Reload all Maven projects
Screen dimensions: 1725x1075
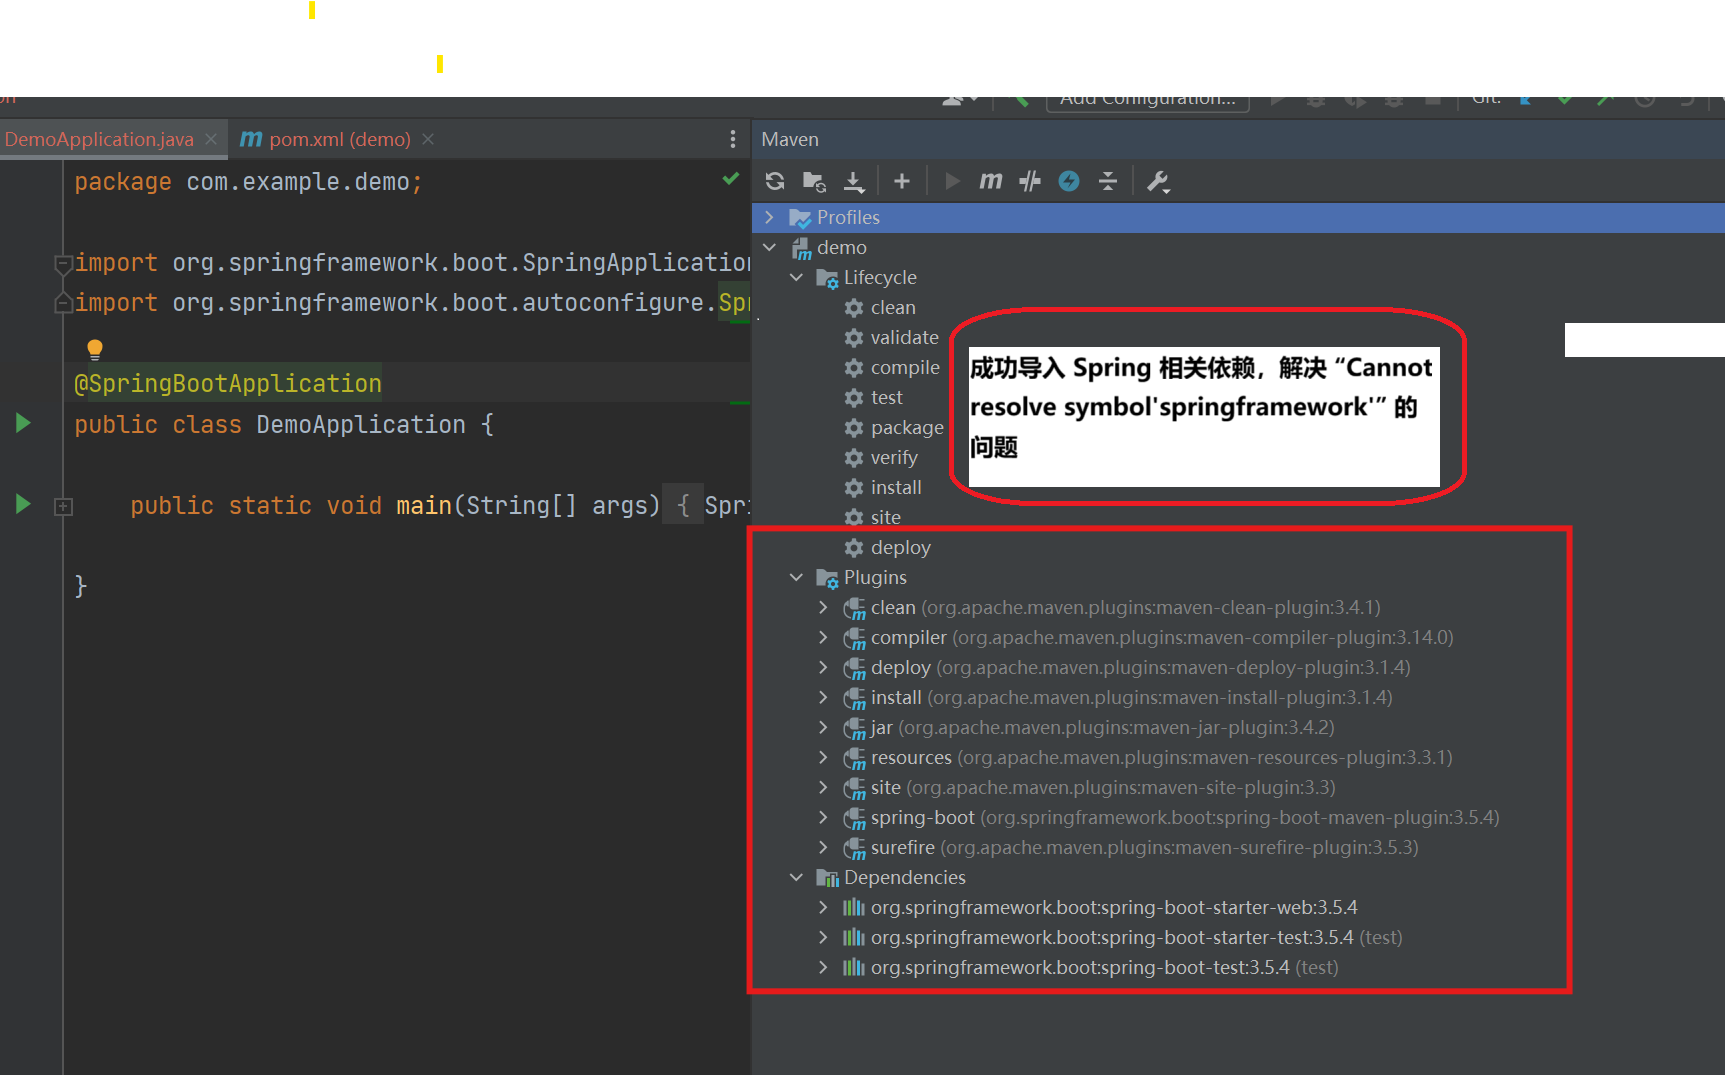click(775, 181)
